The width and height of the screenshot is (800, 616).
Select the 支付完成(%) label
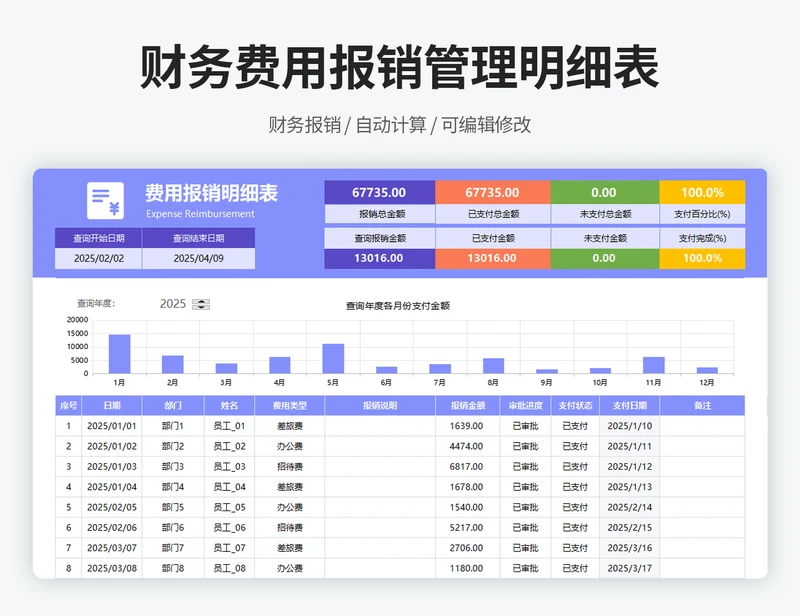coord(702,238)
